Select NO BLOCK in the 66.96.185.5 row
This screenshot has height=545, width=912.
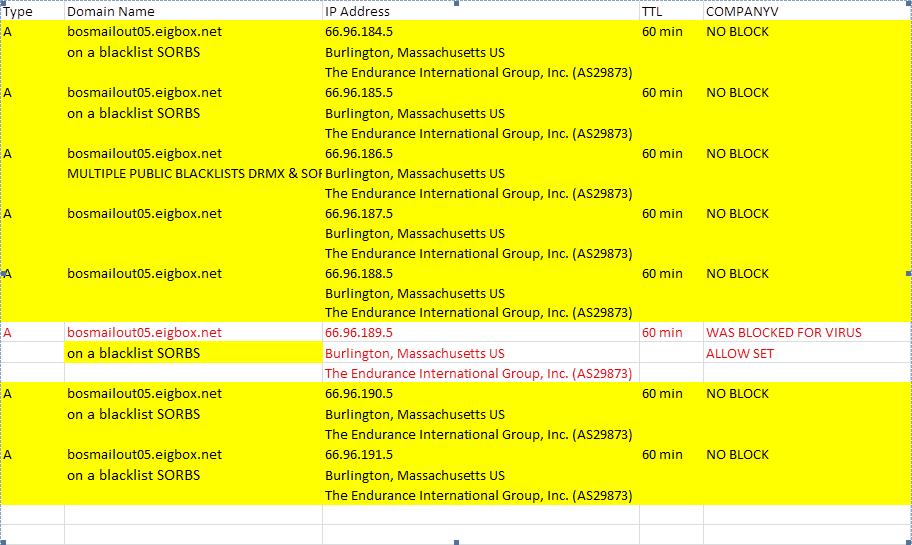(x=807, y=92)
